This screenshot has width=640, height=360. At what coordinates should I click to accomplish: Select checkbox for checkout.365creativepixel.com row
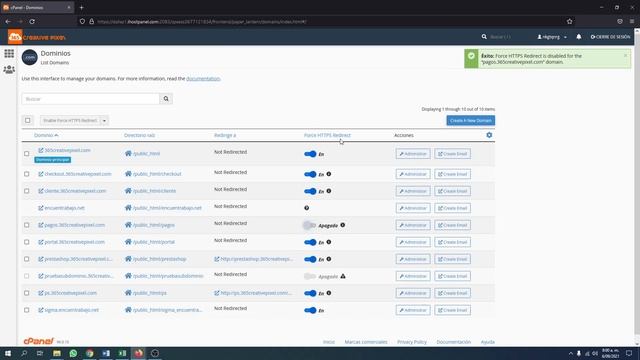pos(27,174)
